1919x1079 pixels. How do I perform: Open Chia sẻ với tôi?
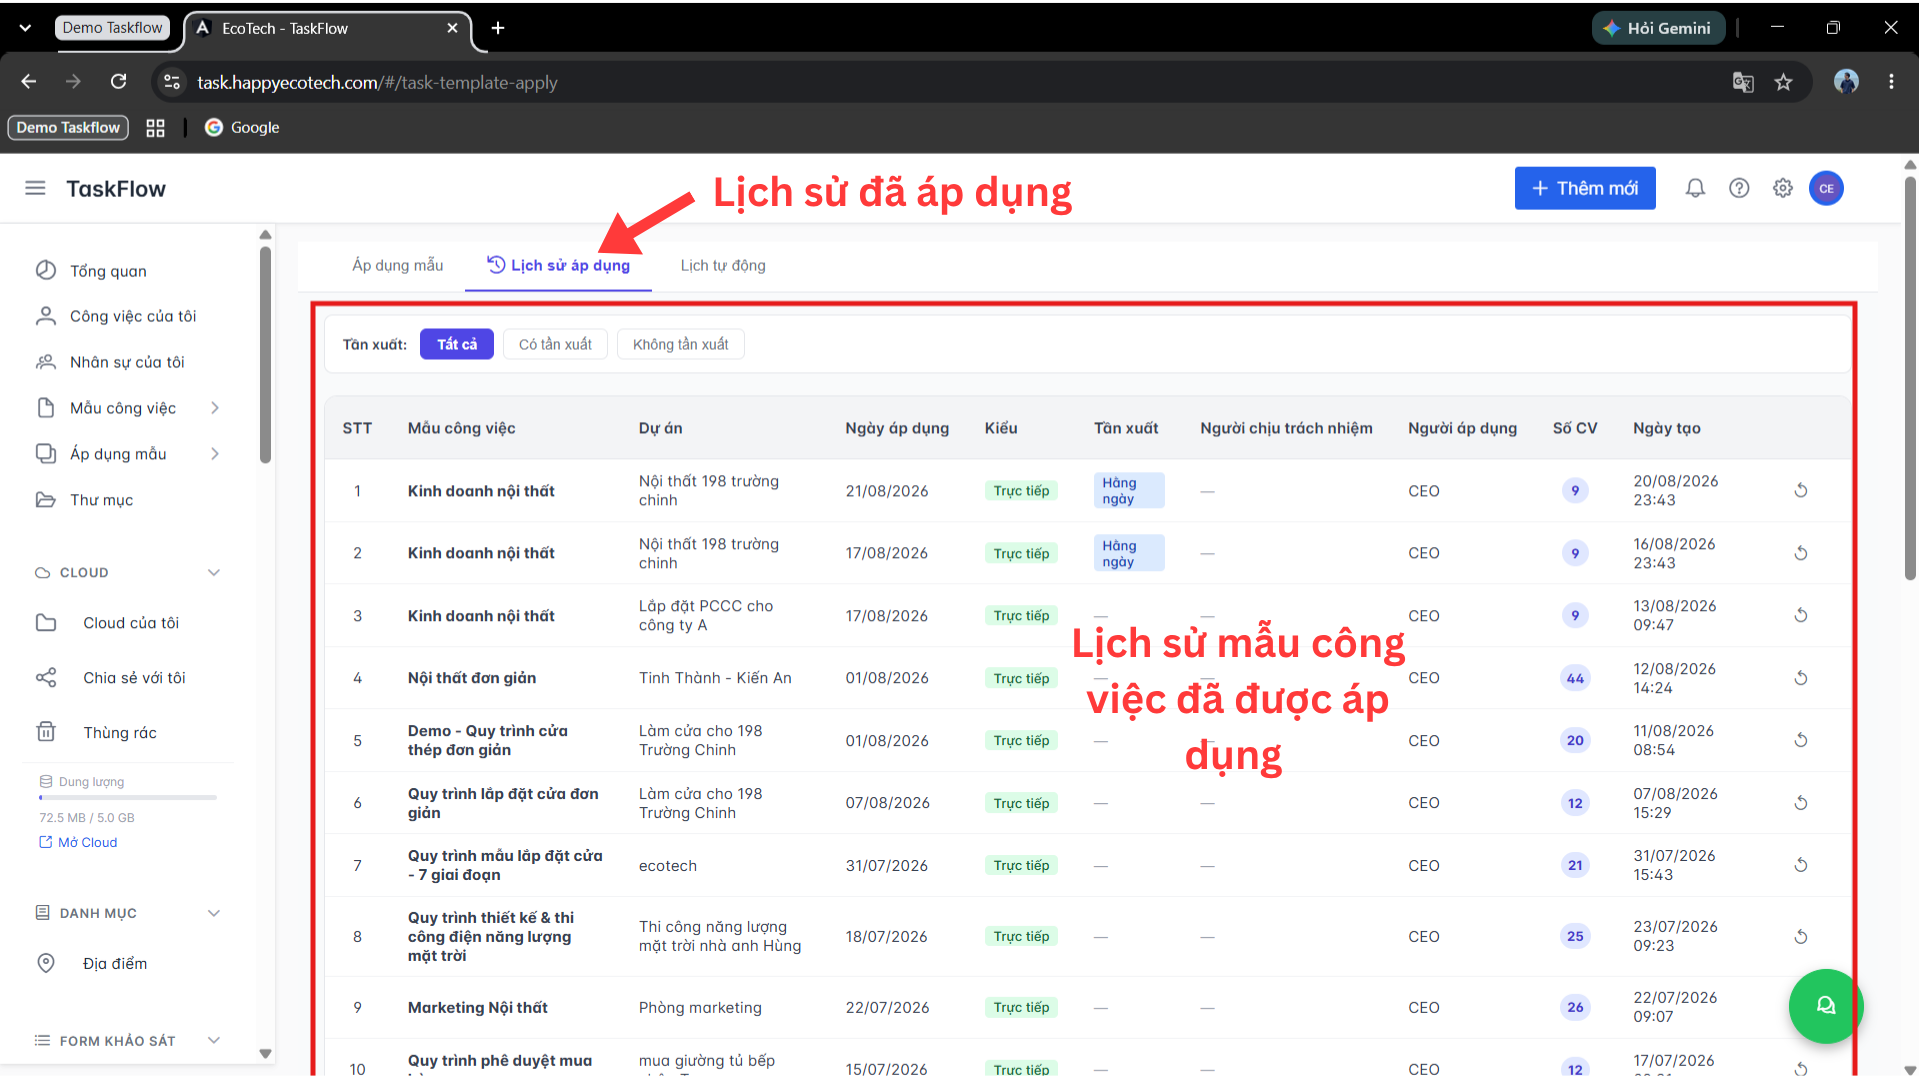pyautogui.click(x=134, y=678)
